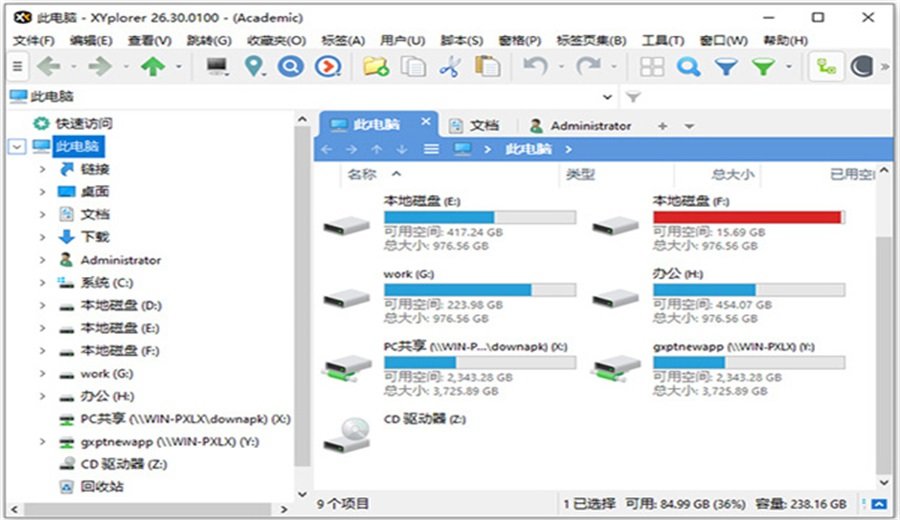This screenshot has width=900, height=520.
Task: Click the breadcrumb bar back arrow
Action: 327,149
